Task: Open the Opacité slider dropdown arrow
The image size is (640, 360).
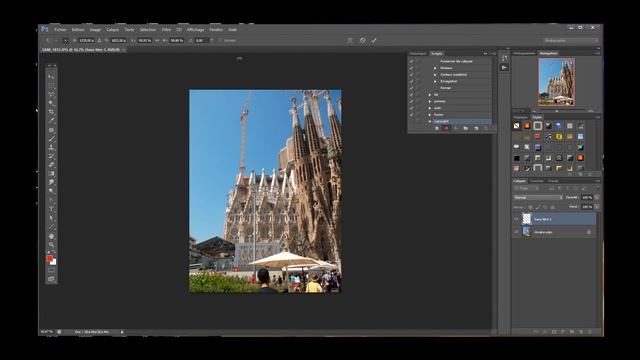Action: (x=597, y=198)
